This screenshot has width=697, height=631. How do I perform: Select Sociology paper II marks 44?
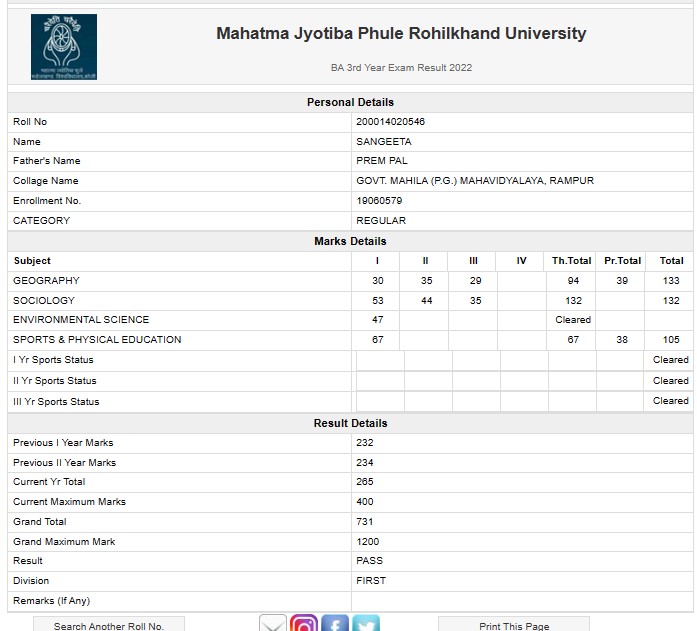click(426, 300)
